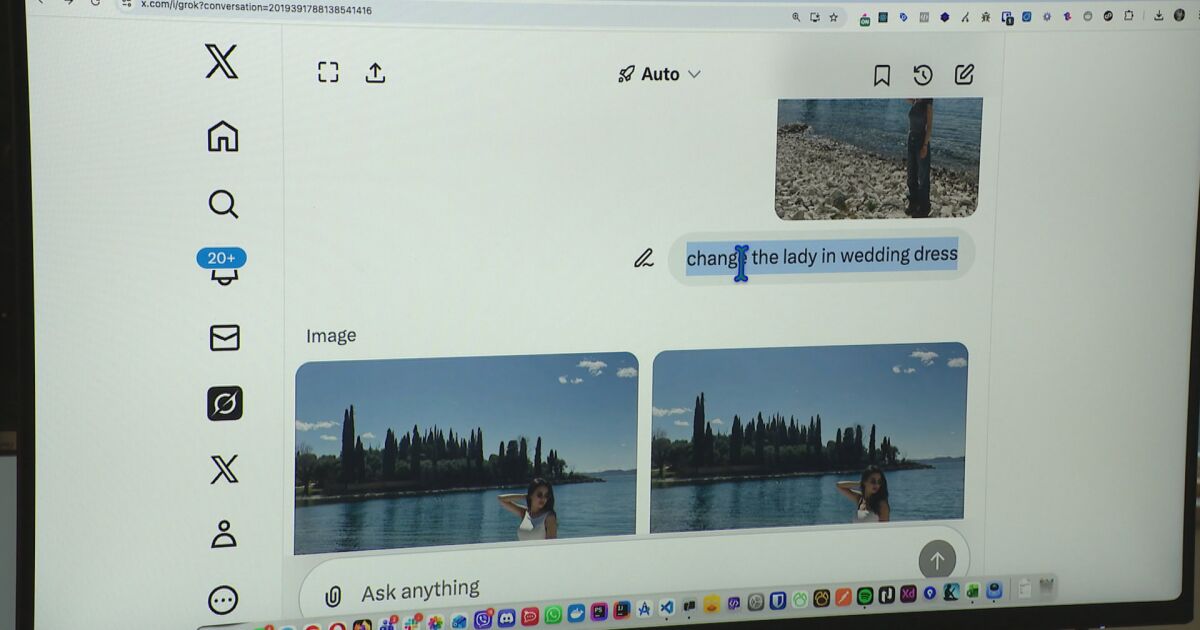Start a new chat with compose icon

click(964, 74)
